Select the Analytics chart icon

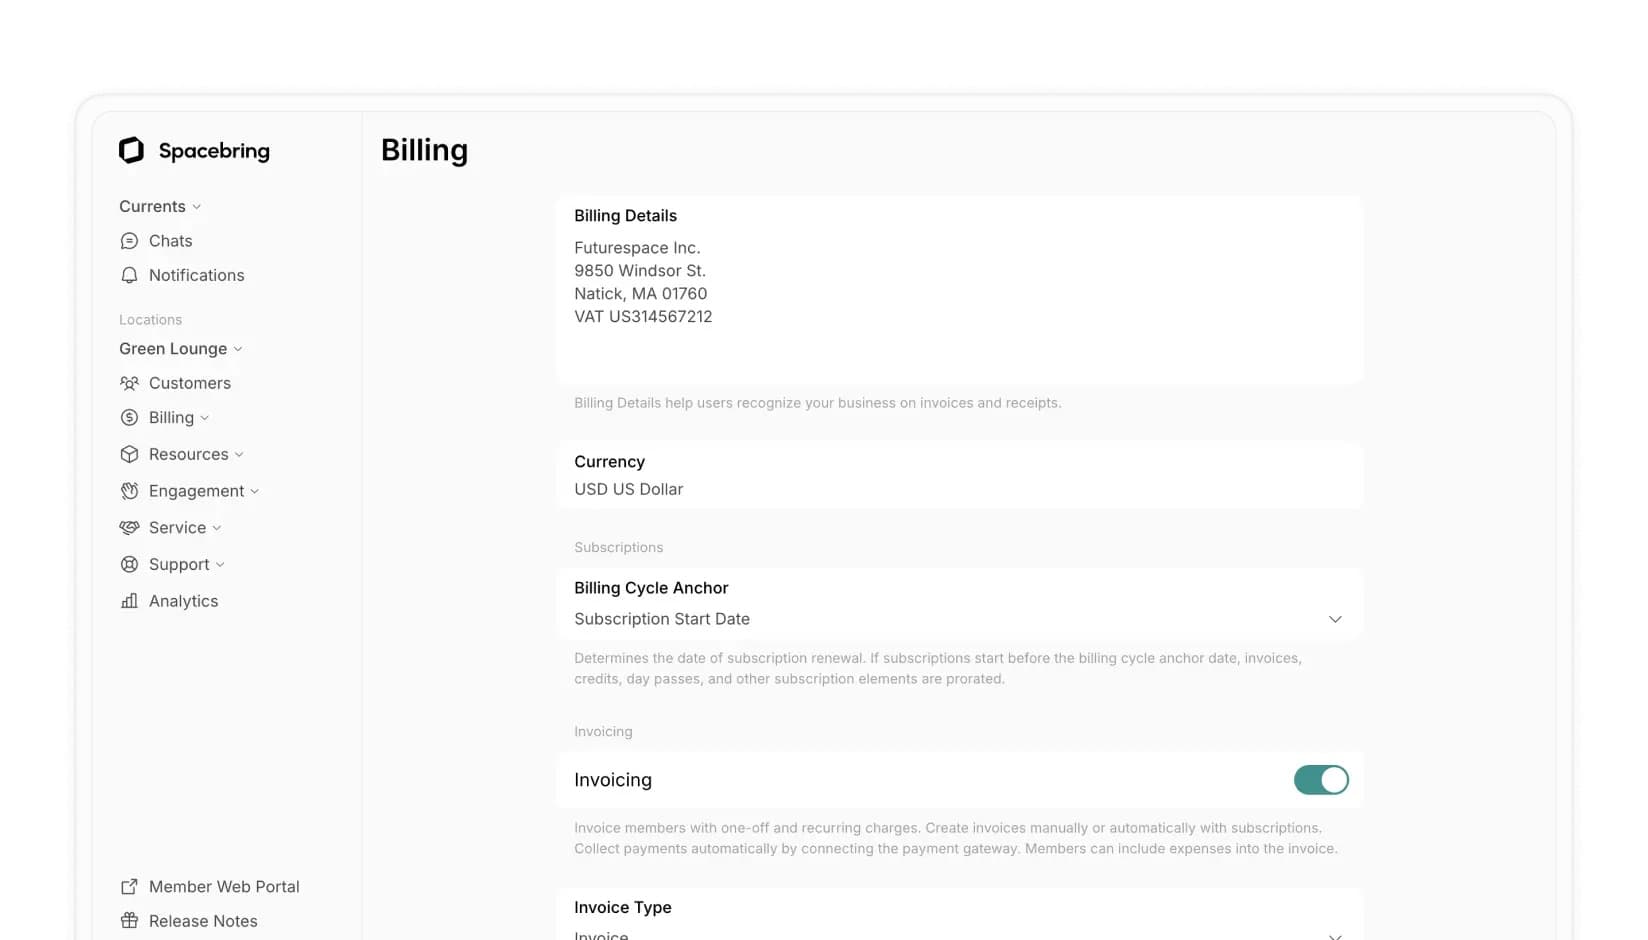(x=130, y=601)
